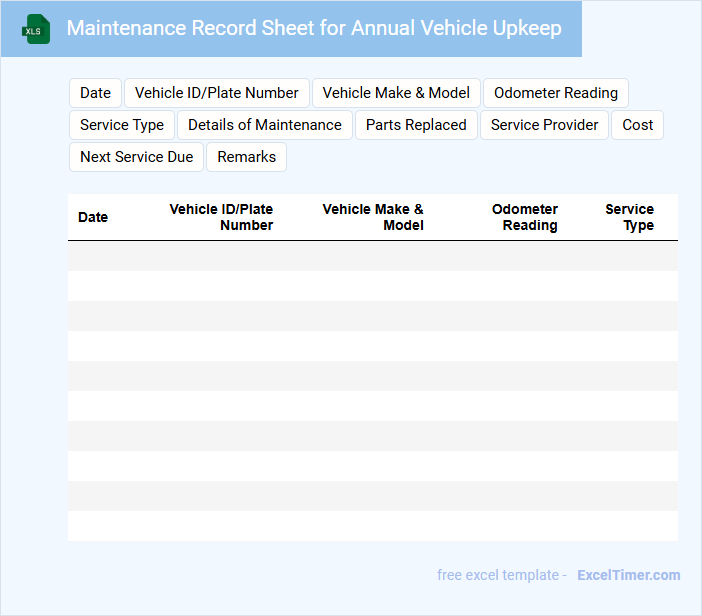This screenshot has height=616, width=702.
Task: Click the Service Provider tag
Action: [544, 125]
